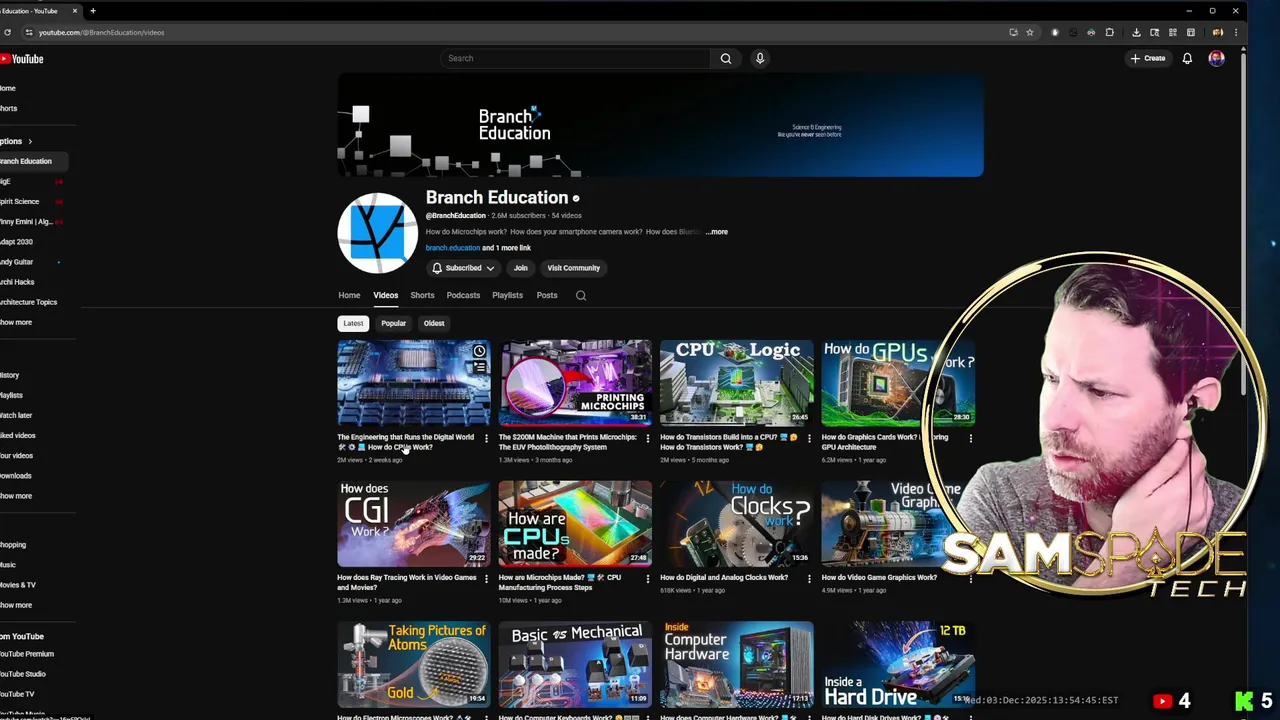Open the browser Extensions puzzle icon

tap(1109, 32)
